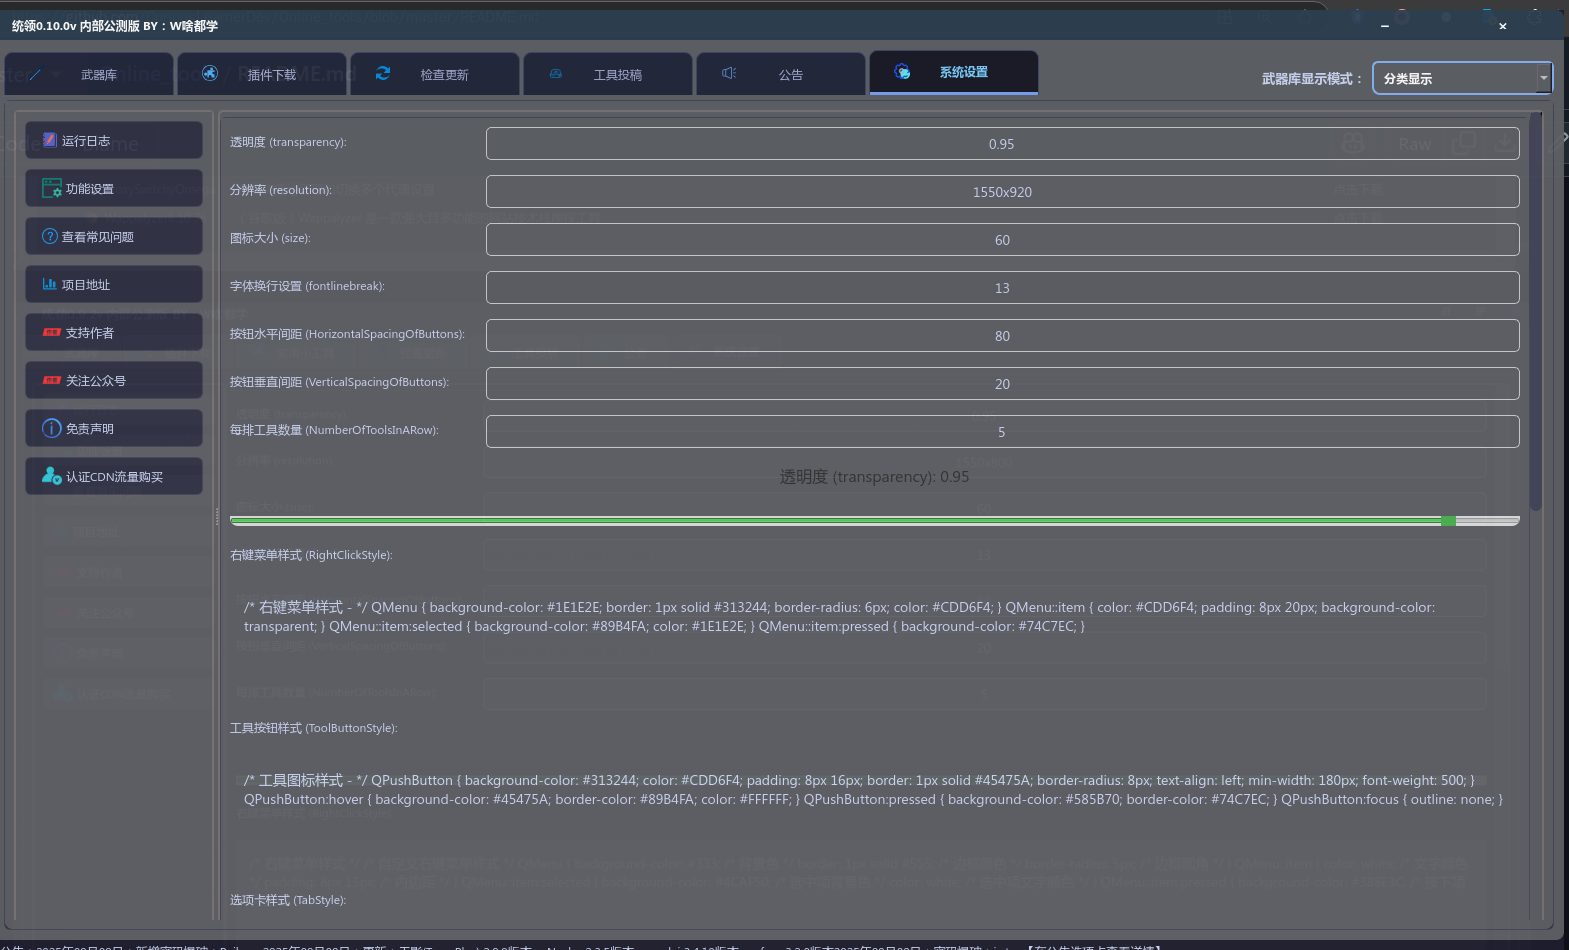Expand the 武器库显示模式 dropdown

point(1543,78)
